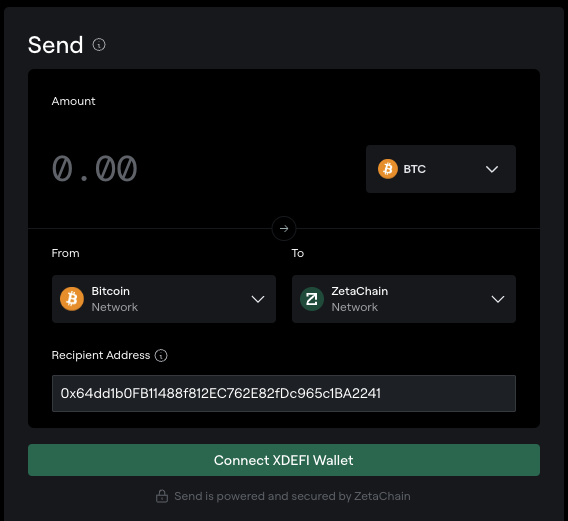The width and height of the screenshot is (568, 521).
Task: Click the green ZetaChain logo icon
Action: click(x=312, y=299)
